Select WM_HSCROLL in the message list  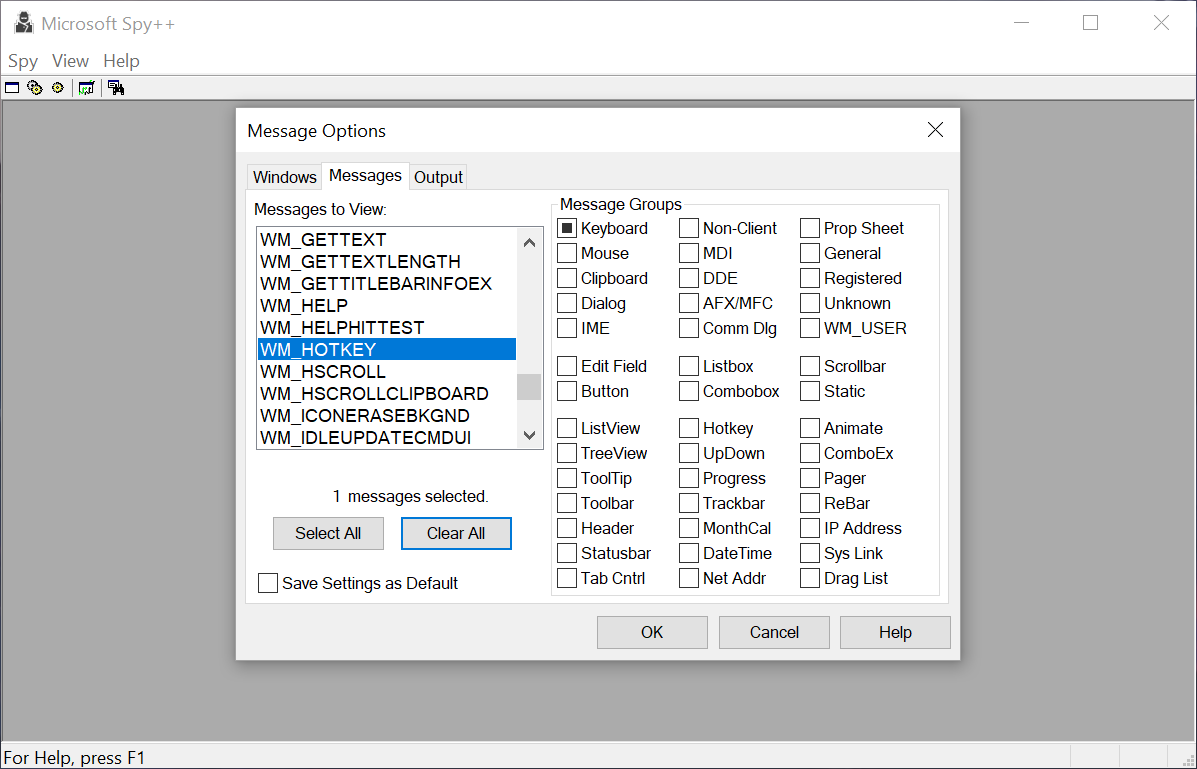pyautogui.click(x=387, y=372)
